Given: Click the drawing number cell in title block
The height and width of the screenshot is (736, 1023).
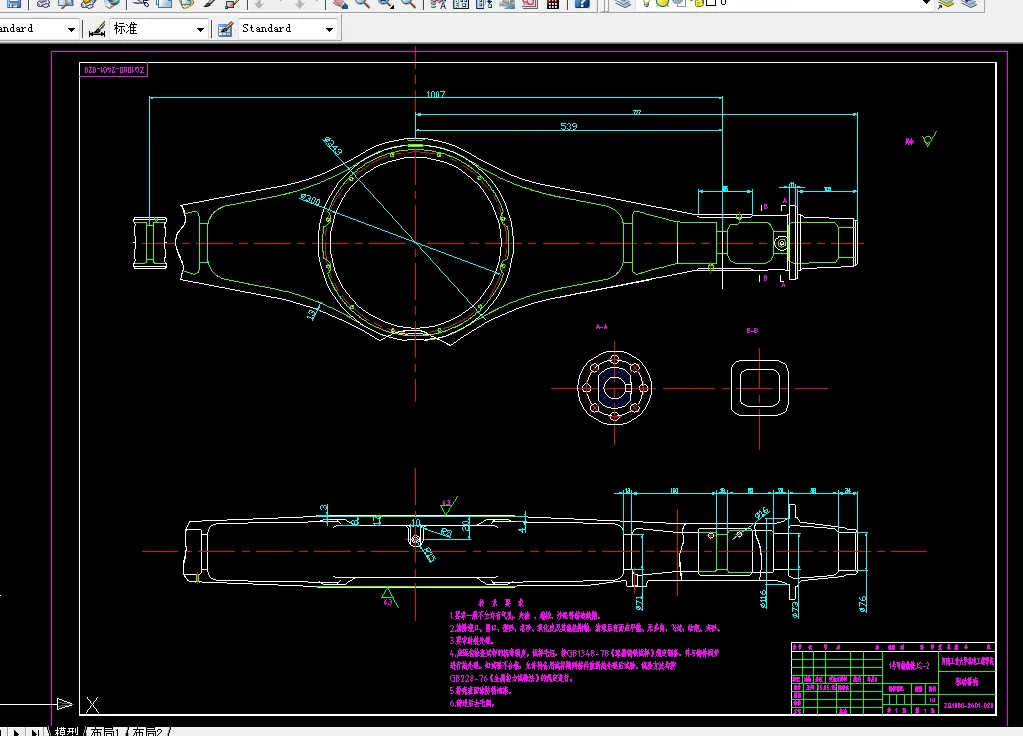Looking at the screenshot, I should click(968, 705).
